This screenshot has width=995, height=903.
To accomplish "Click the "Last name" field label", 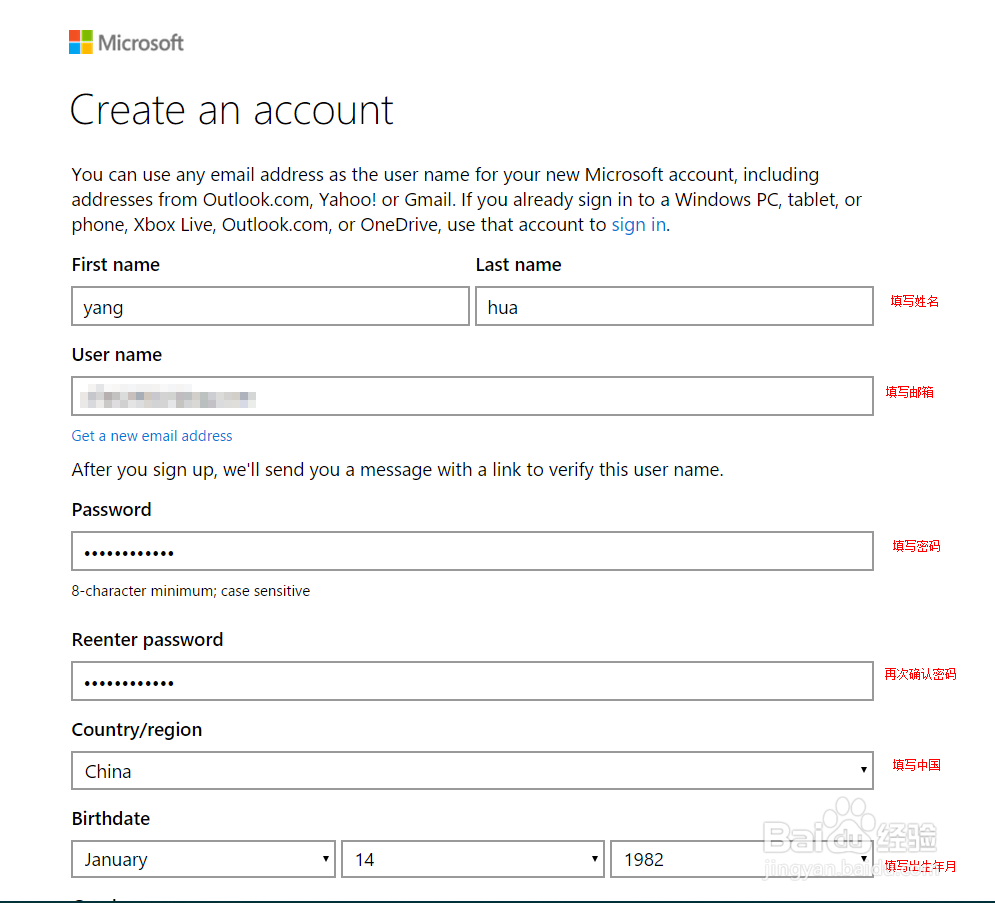I will pos(518,265).
